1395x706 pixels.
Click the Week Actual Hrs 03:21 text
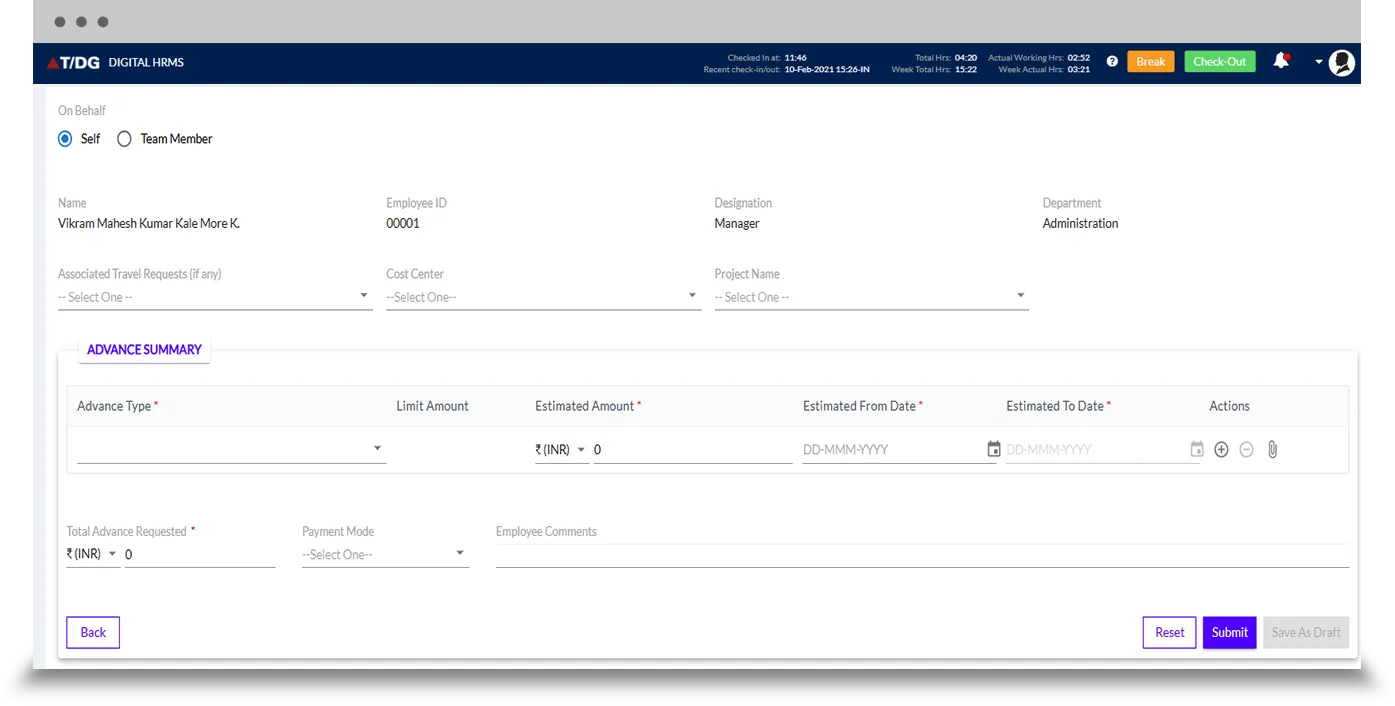(1044, 70)
